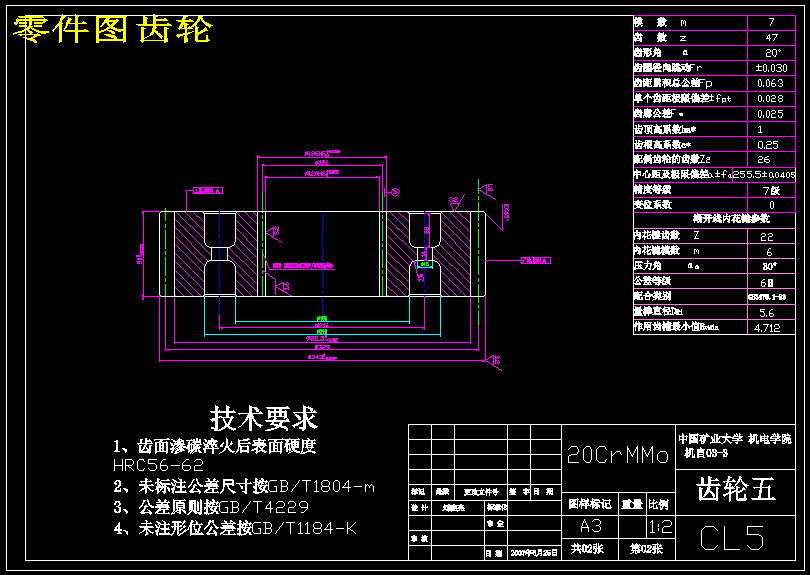Click the 模数 value 7 cell

pos(771,22)
